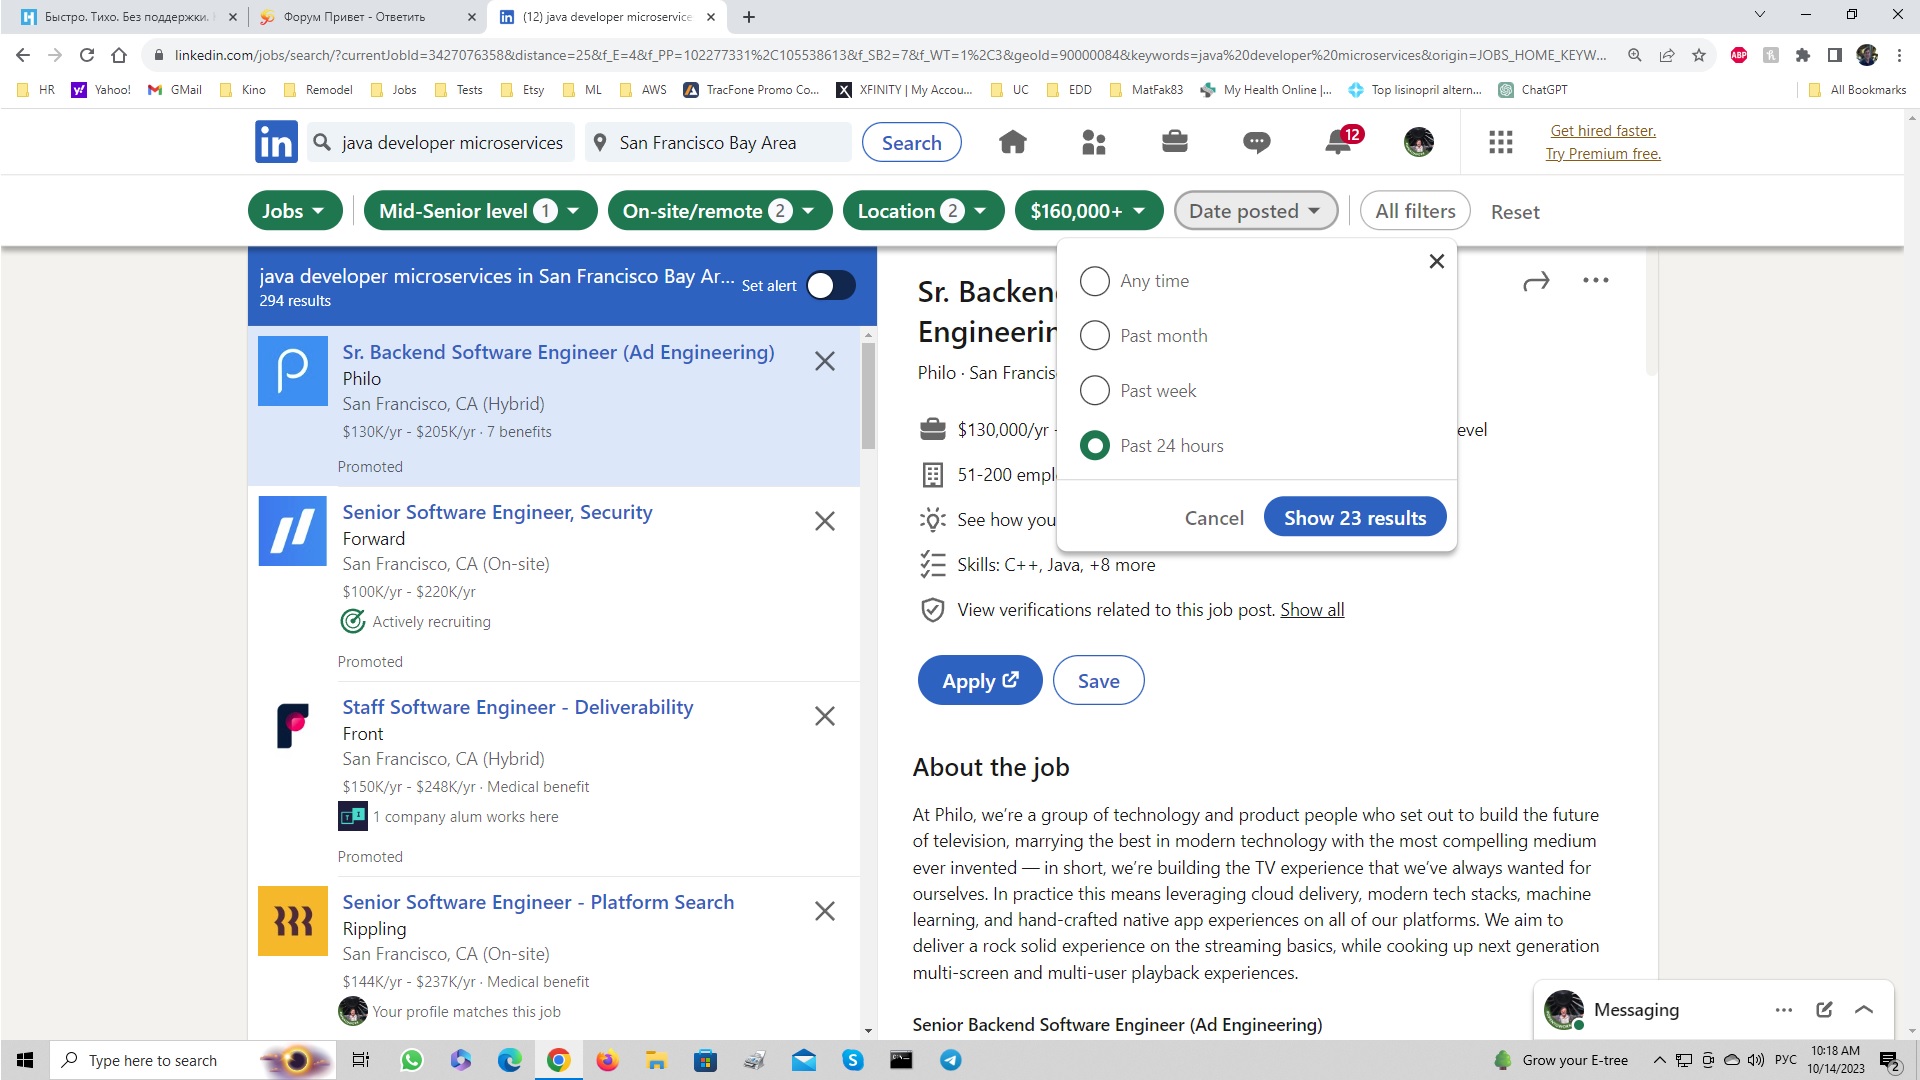Open File Explorer from taskbar
This screenshot has height=1080, width=1920.
[656, 1060]
